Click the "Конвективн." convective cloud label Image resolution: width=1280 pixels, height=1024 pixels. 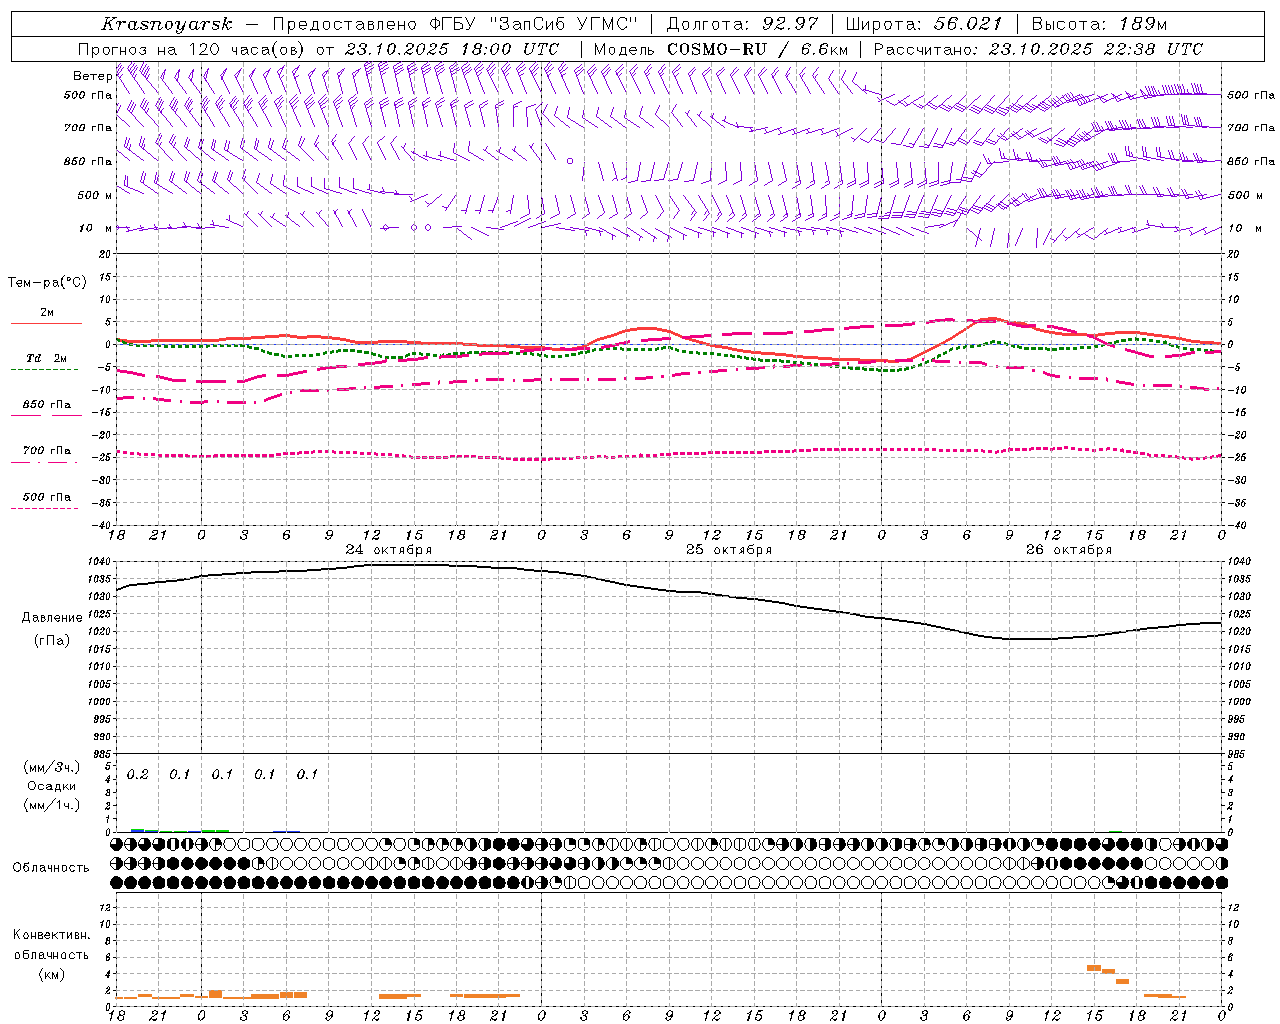[x=52, y=935]
